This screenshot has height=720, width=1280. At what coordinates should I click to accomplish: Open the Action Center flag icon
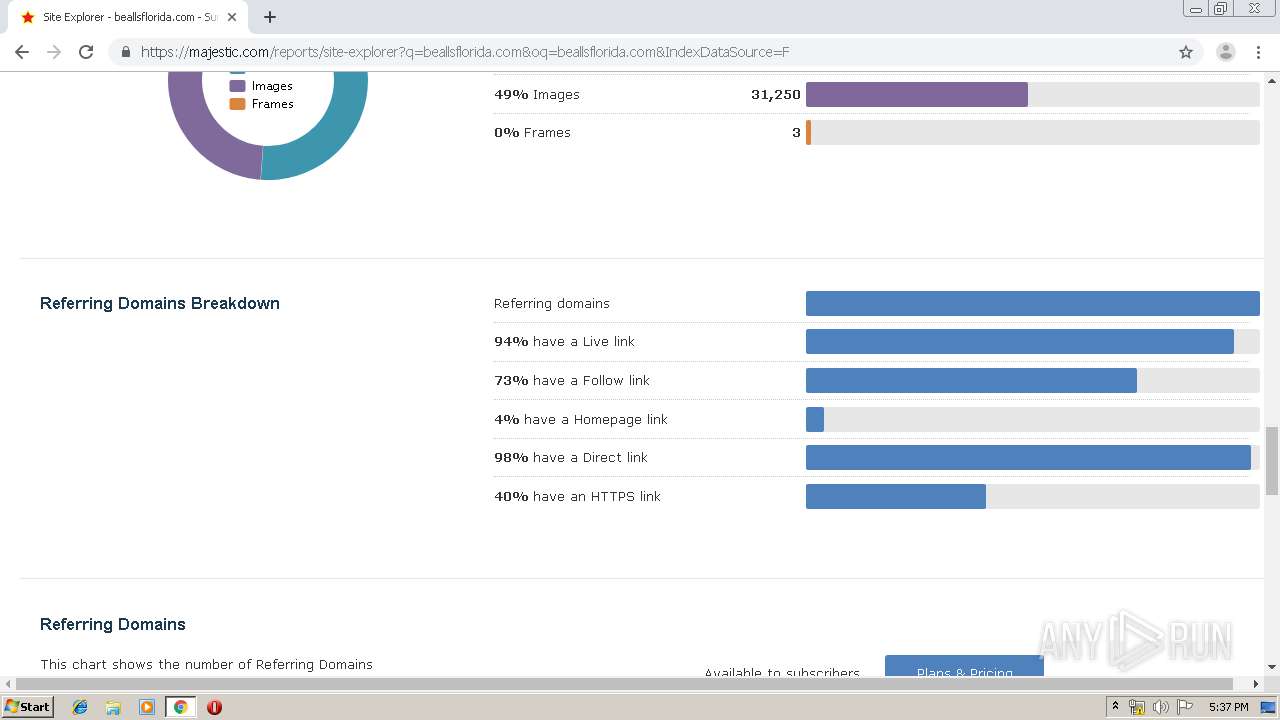pos(1185,707)
